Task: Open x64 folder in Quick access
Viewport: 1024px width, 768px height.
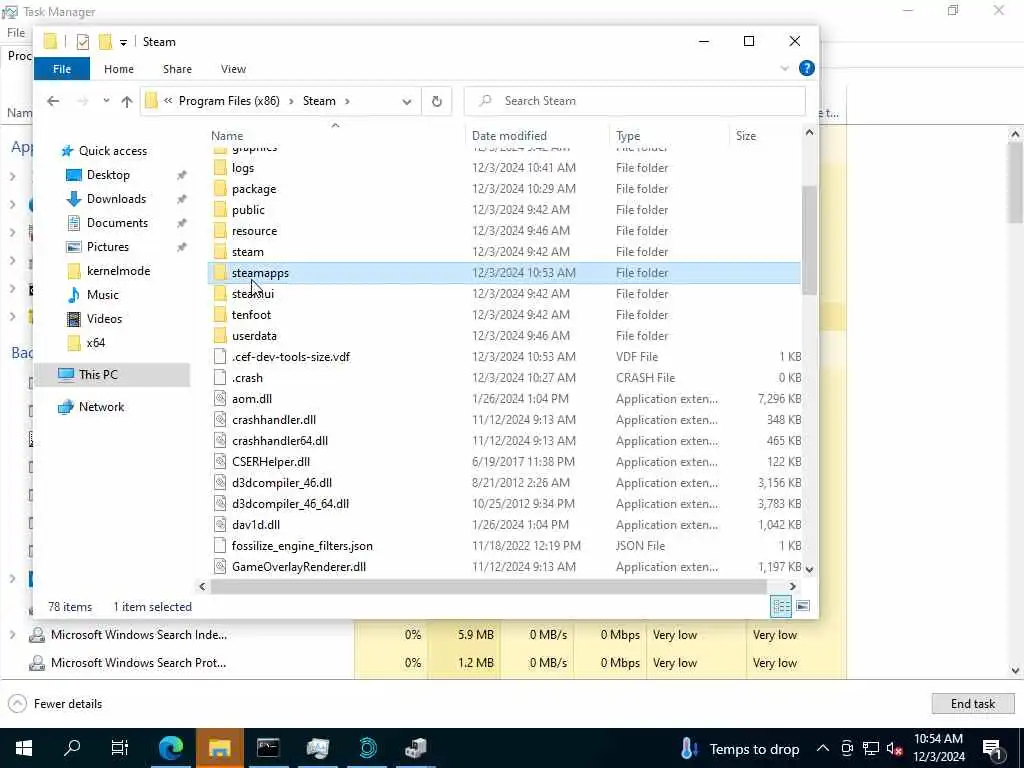Action: (95, 343)
